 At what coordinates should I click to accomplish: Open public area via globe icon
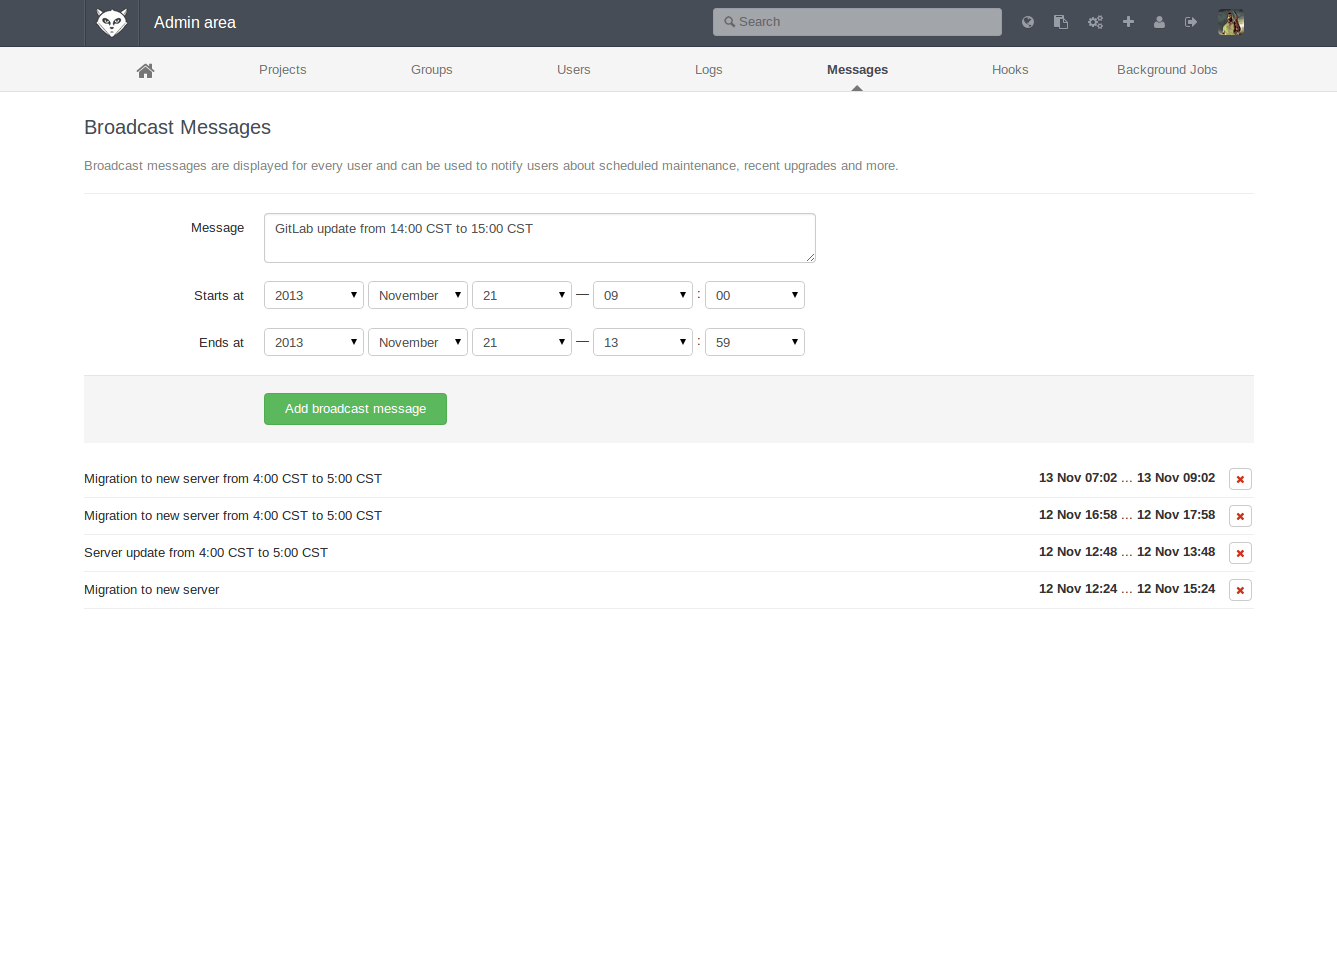point(1028,22)
